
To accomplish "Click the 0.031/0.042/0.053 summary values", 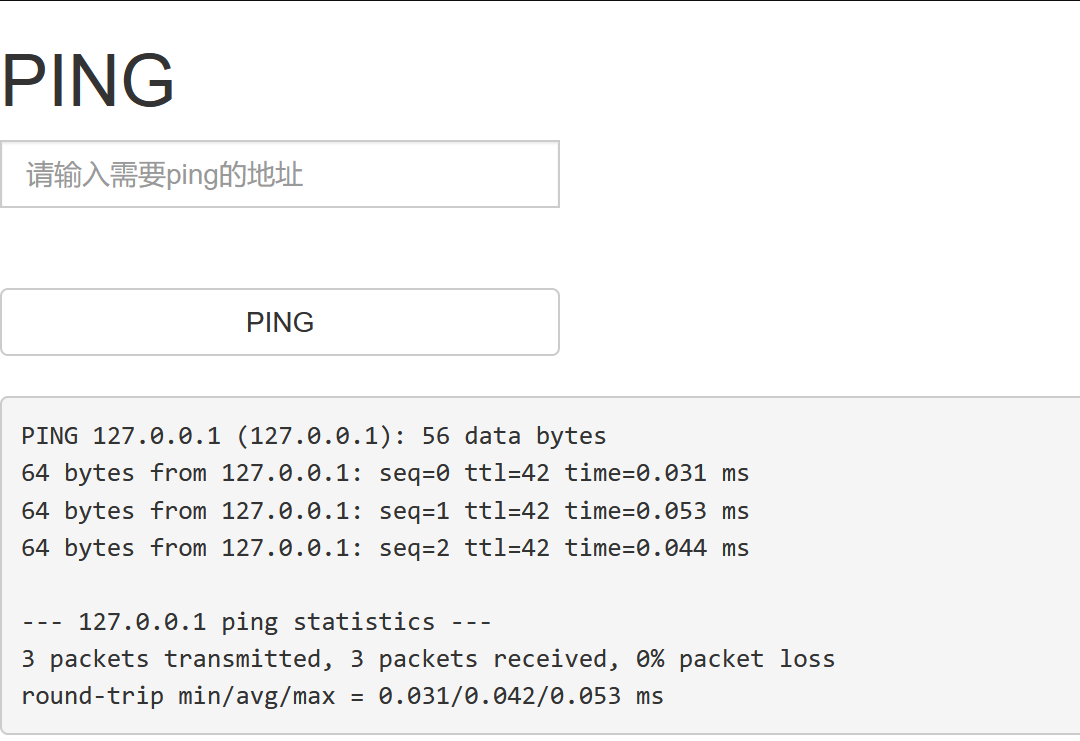I will 499,696.
